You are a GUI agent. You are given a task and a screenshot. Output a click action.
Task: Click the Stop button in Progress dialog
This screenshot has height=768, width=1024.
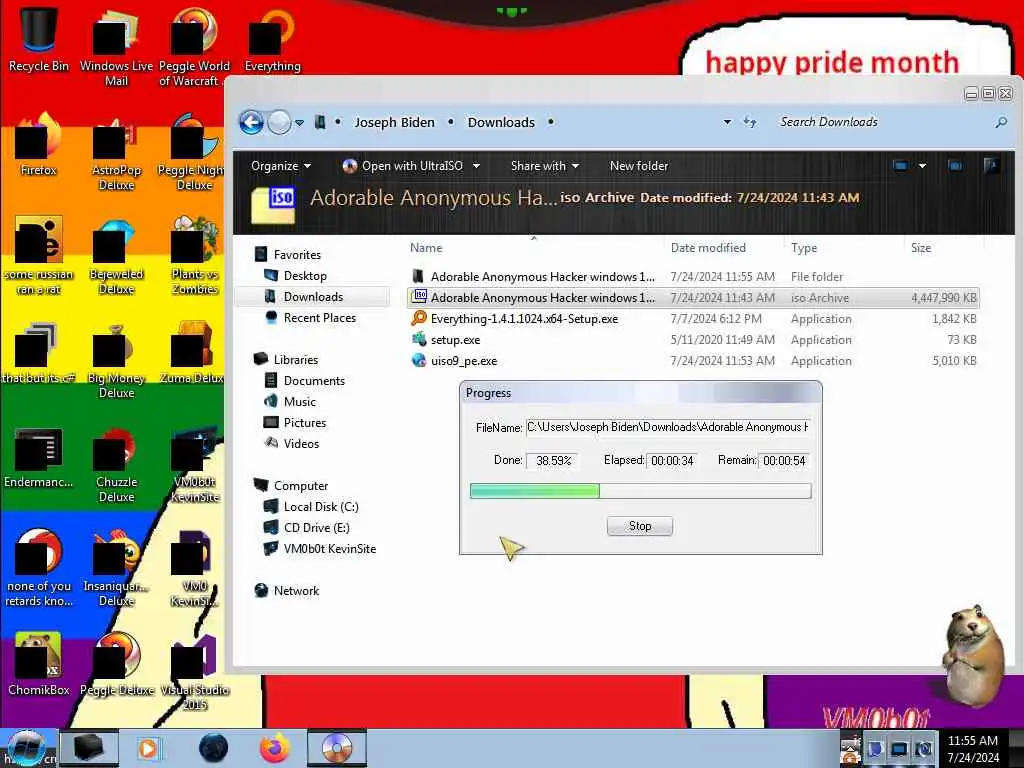point(639,526)
